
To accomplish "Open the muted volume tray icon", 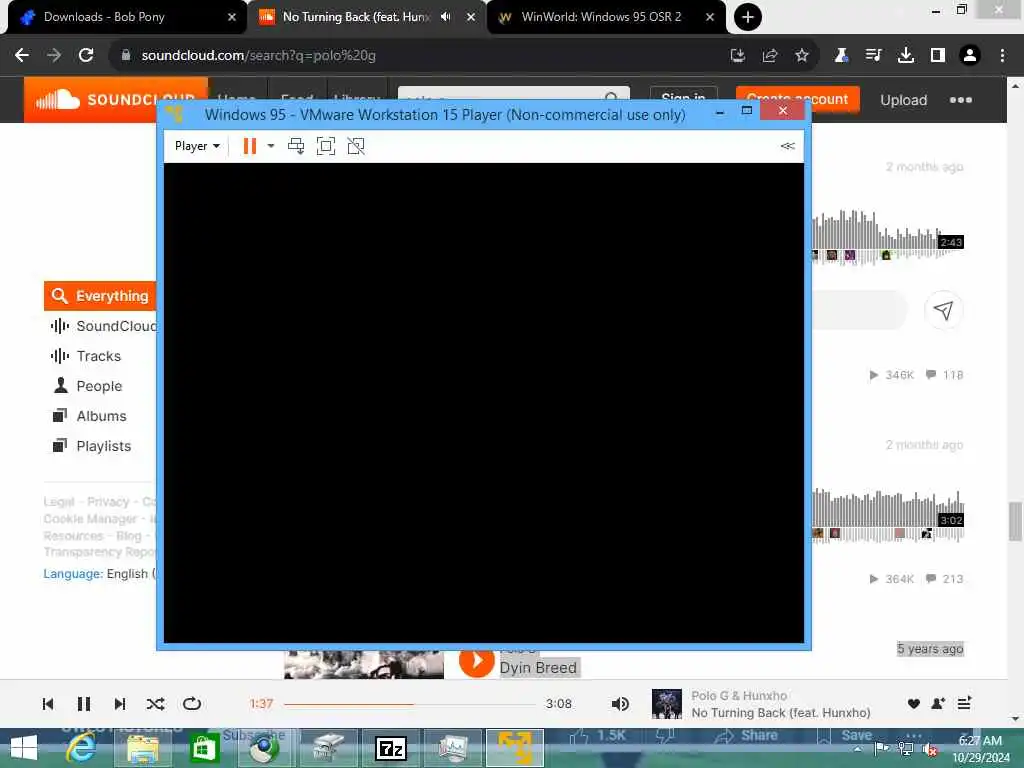I will [928, 749].
